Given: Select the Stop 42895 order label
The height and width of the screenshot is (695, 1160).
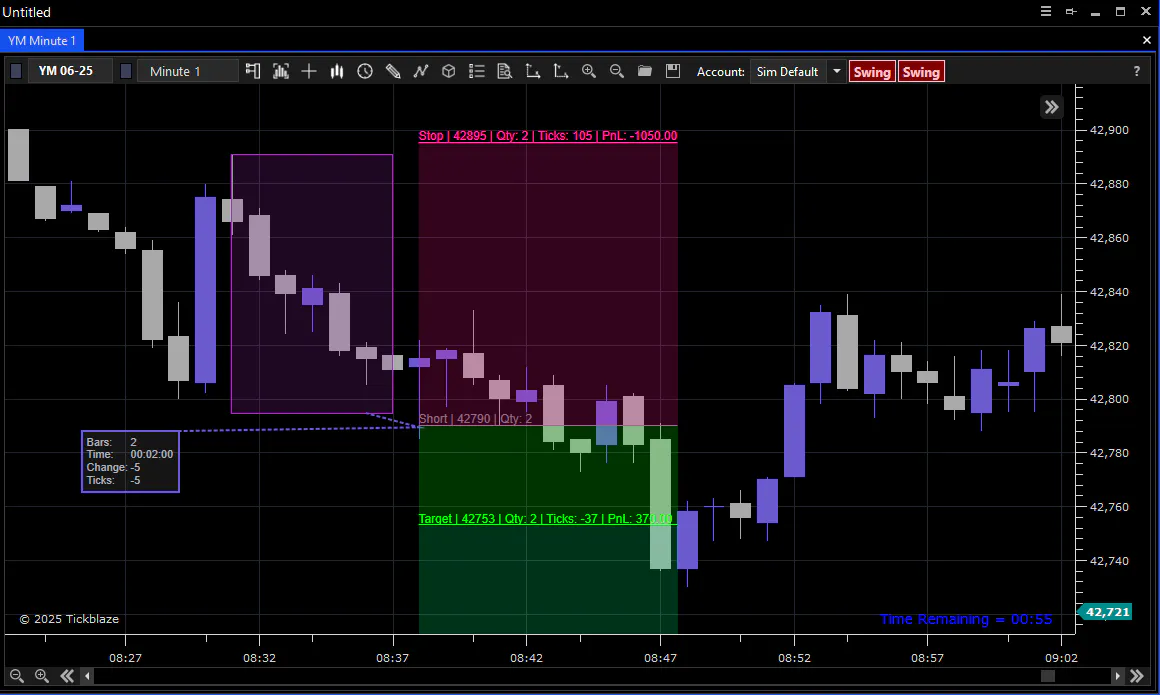Looking at the screenshot, I should 547,135.
